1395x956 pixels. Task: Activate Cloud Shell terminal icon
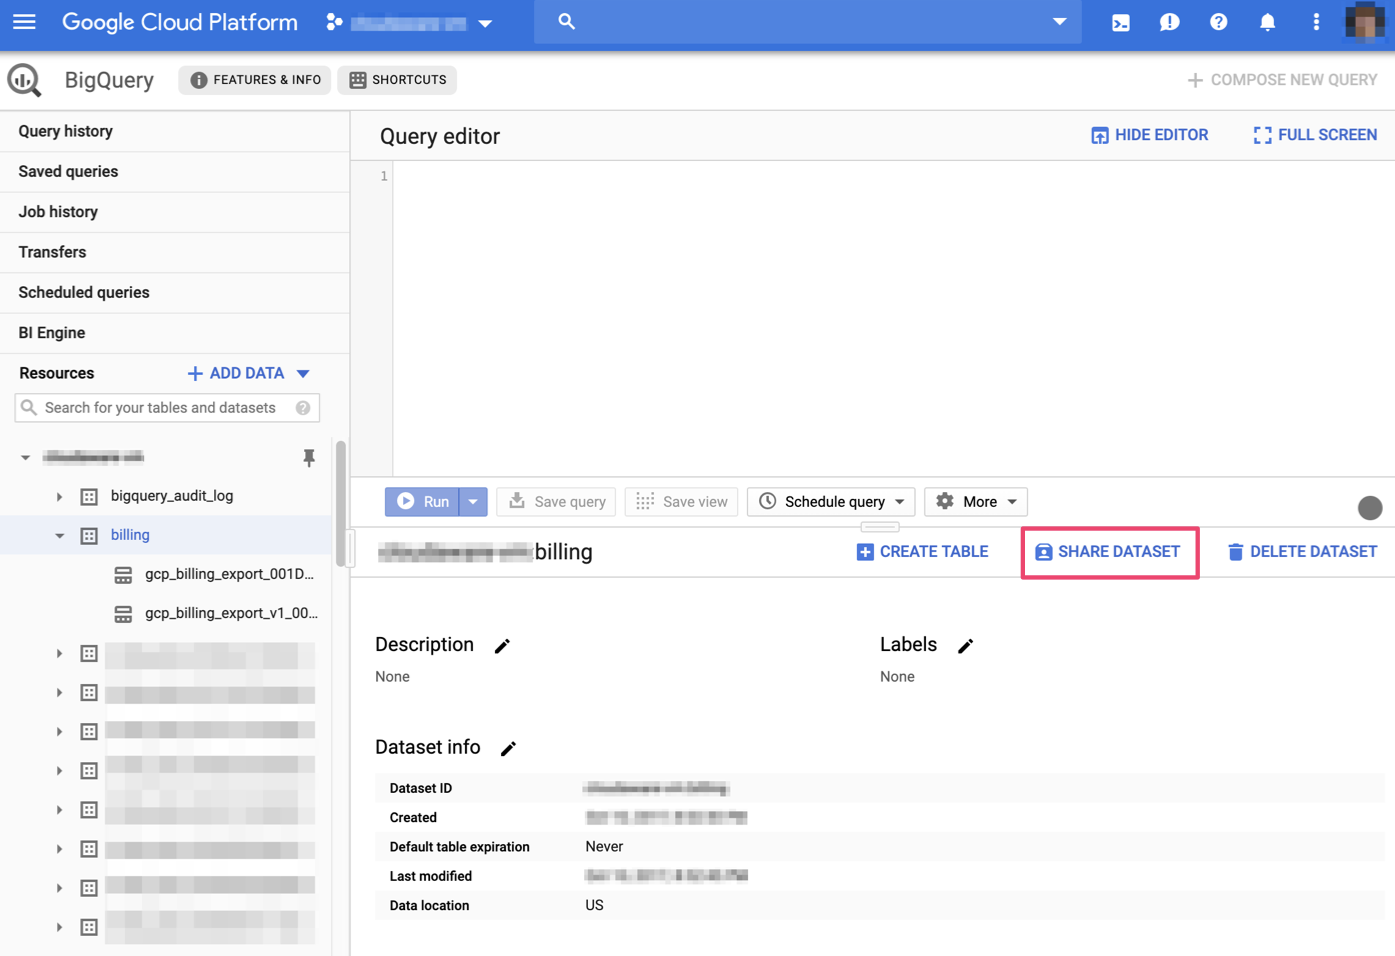1121,22
